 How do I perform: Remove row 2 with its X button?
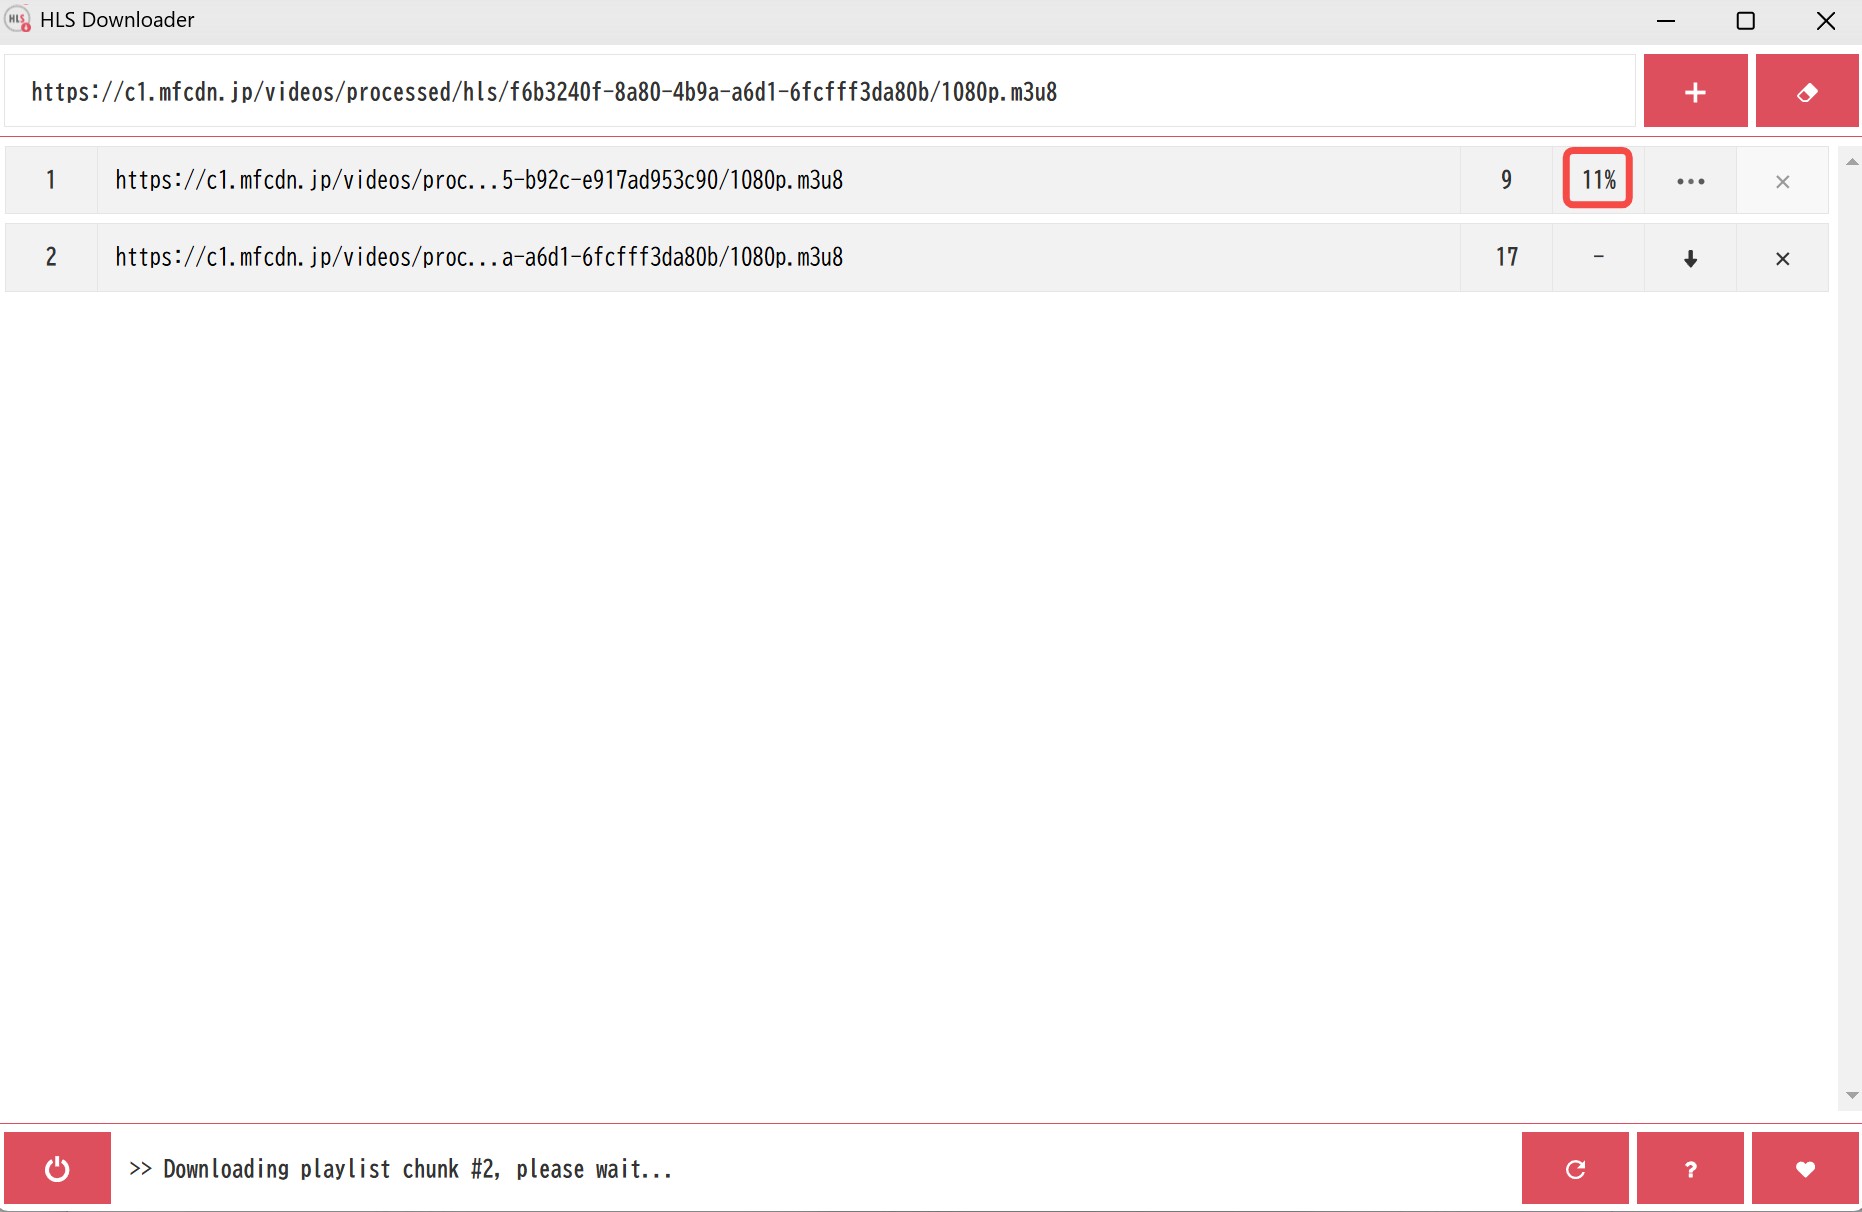click(x=1782, y=258)
